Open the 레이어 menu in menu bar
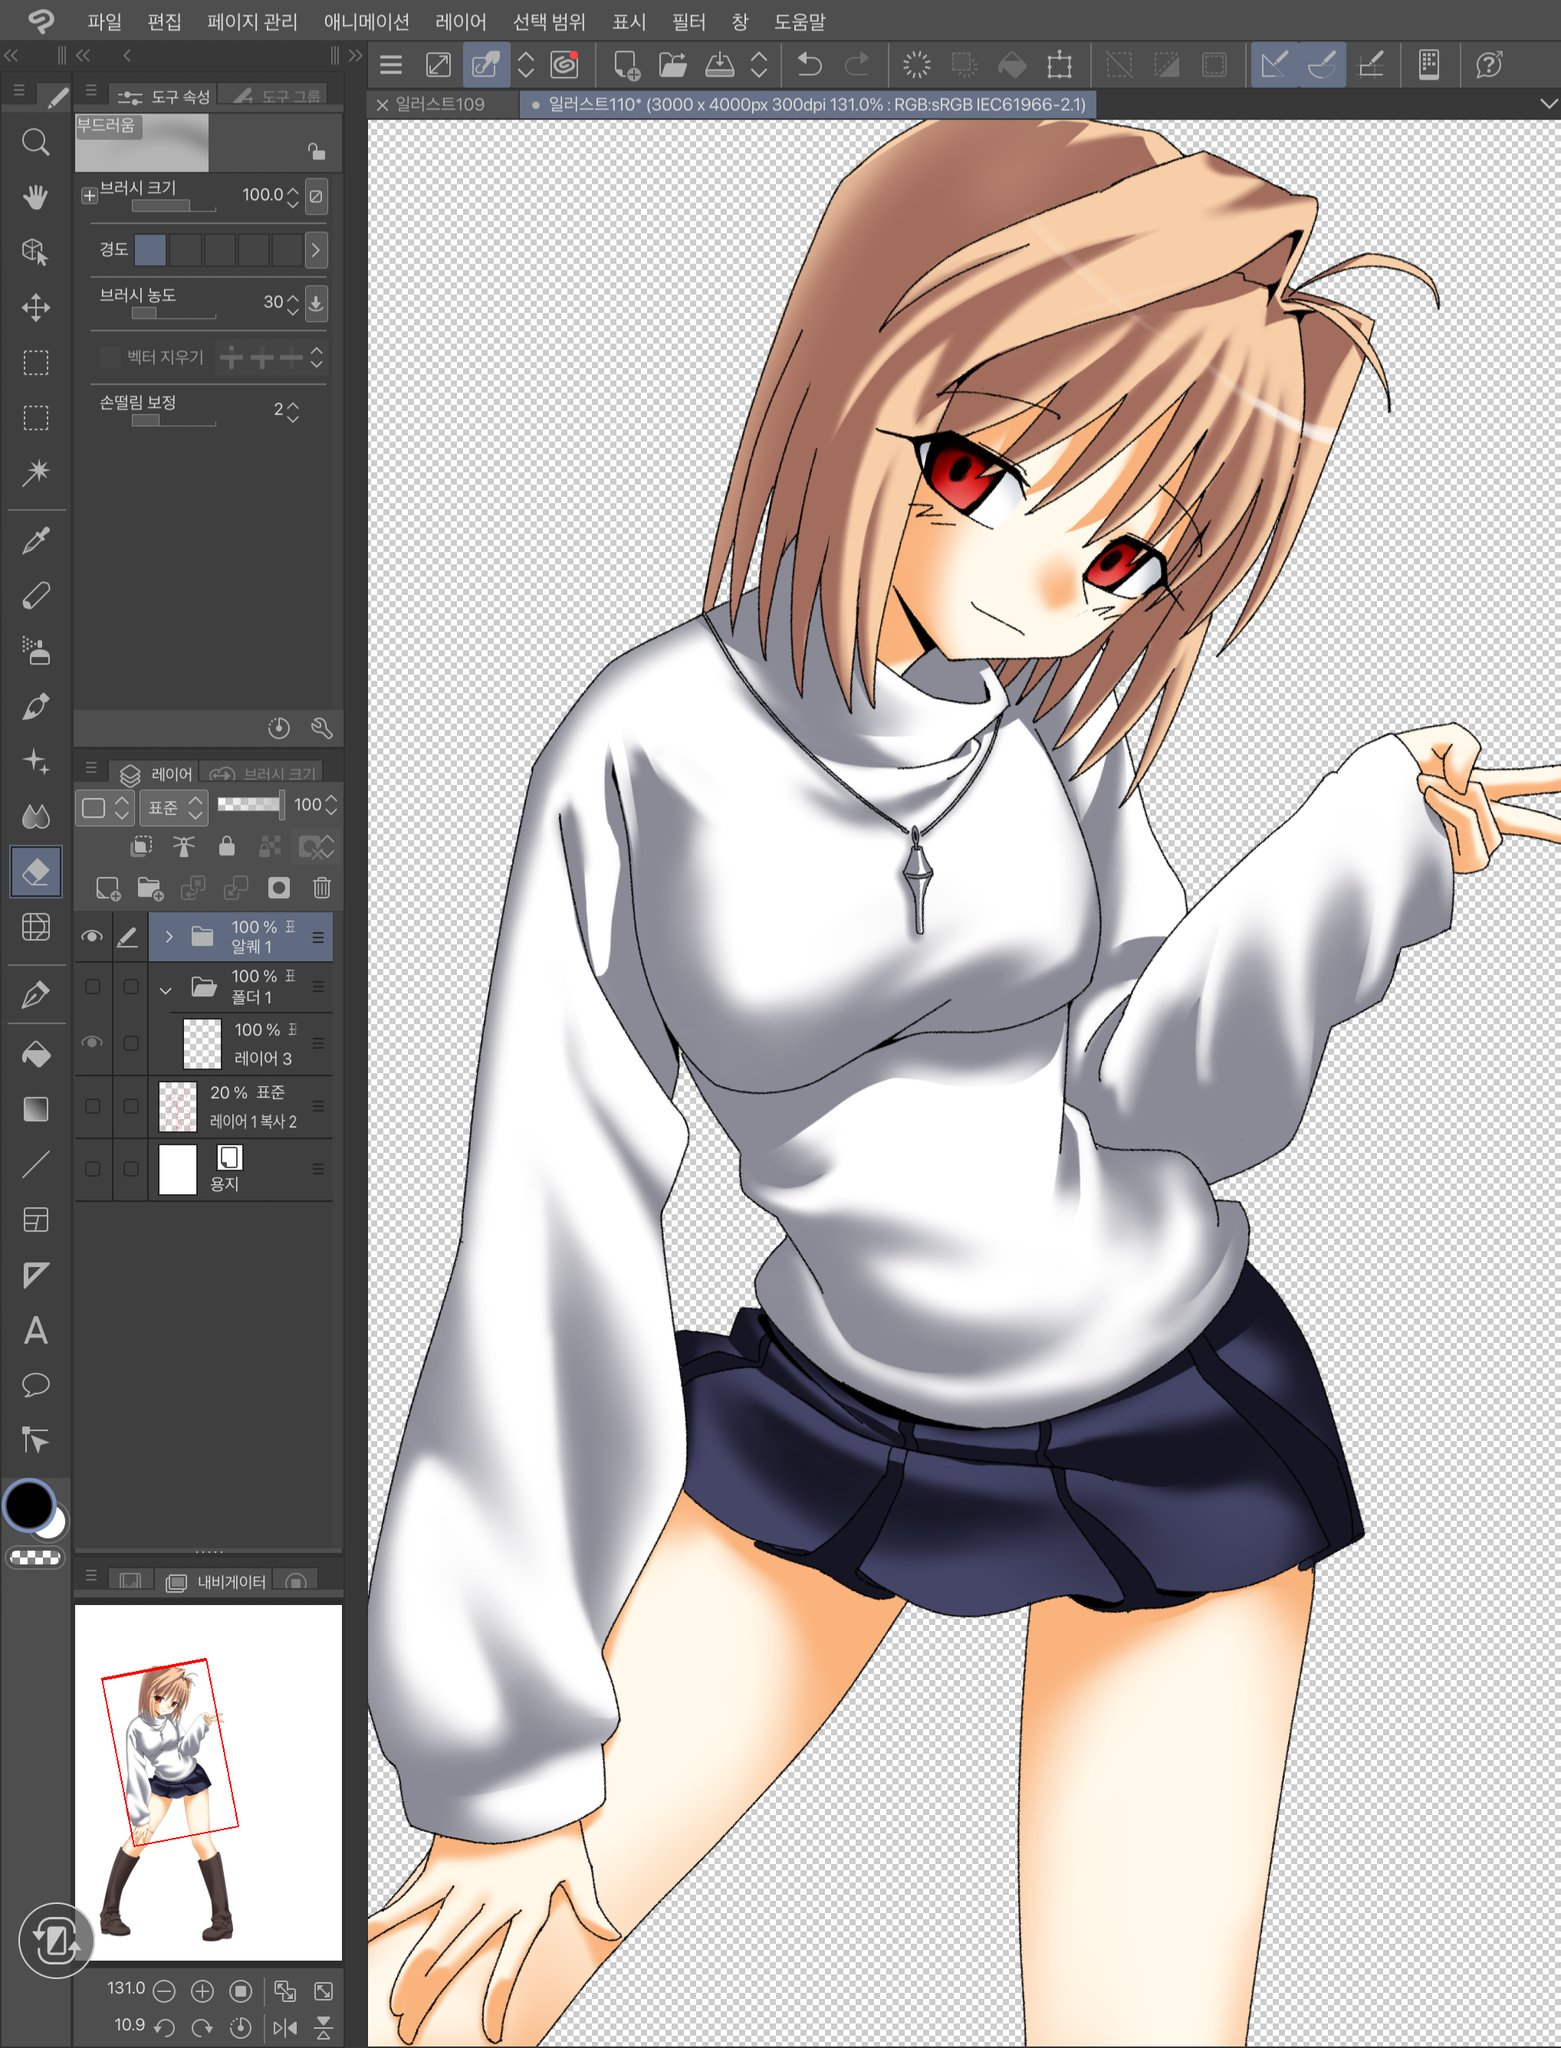1561x2048 pixels. click(460, 21)
